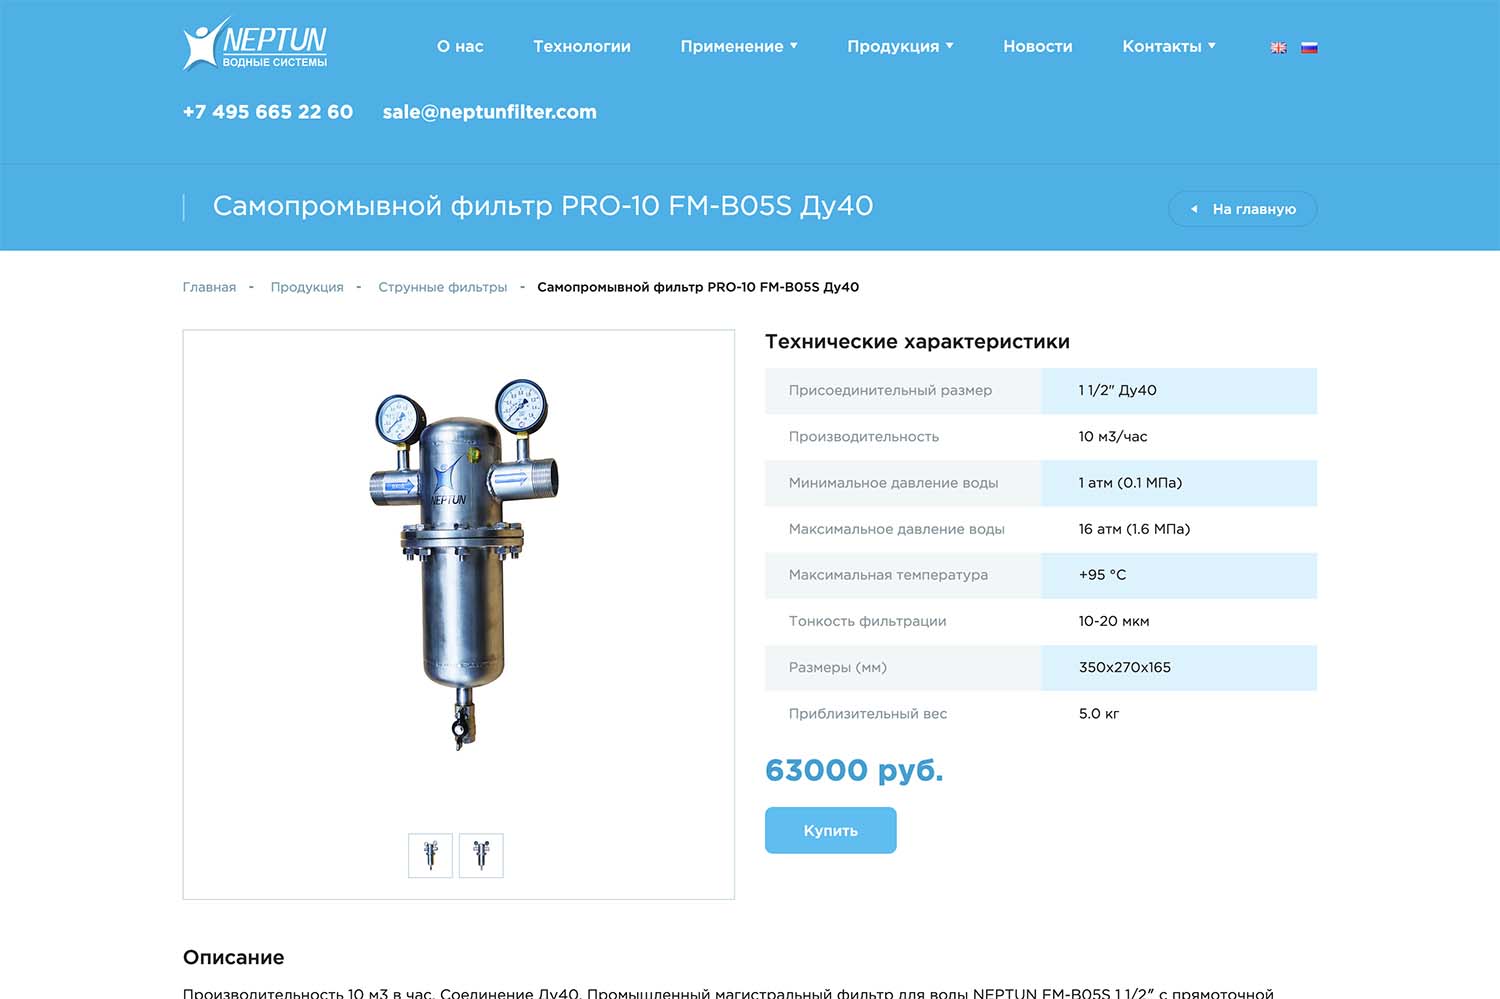Image resolution: width=1500 pixels, height=999 pixels.
Task: Open the Струнные фильтры breadcrumb
Action: pyautogui.click(x=443, y=287)
